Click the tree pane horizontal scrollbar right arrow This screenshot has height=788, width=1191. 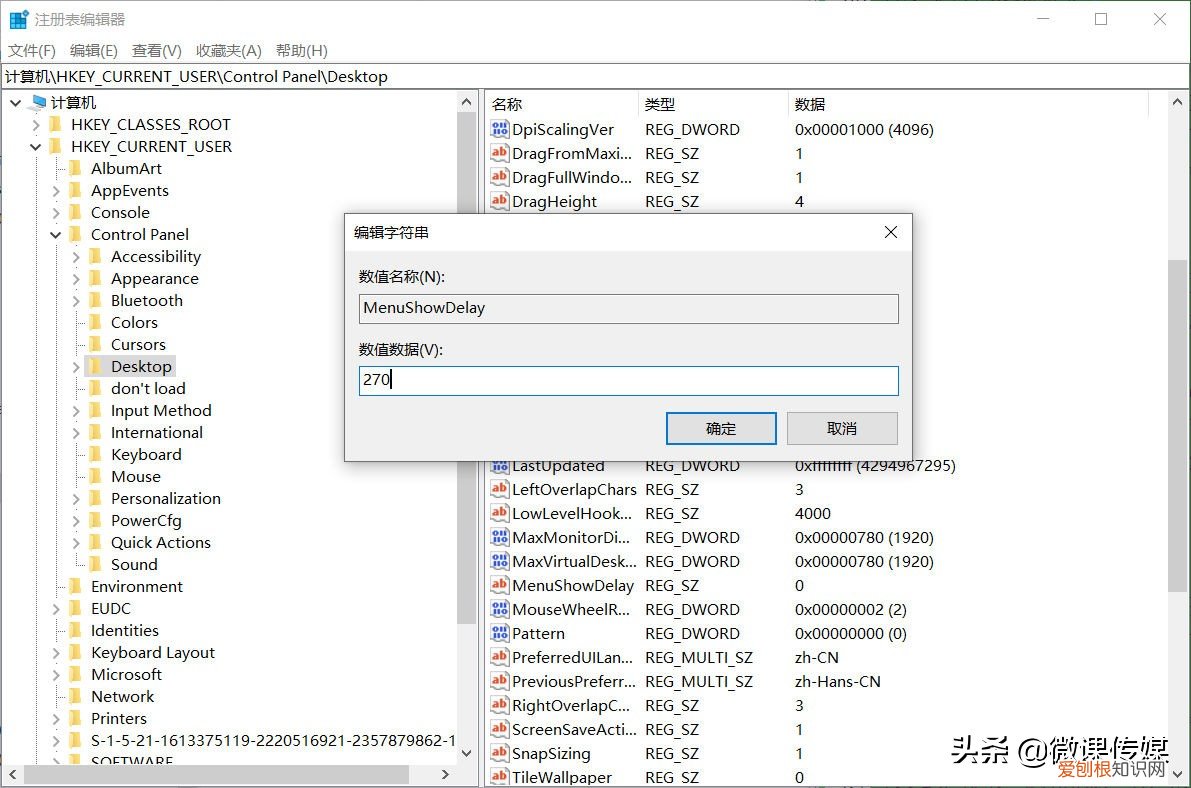(x=446, y=775)
